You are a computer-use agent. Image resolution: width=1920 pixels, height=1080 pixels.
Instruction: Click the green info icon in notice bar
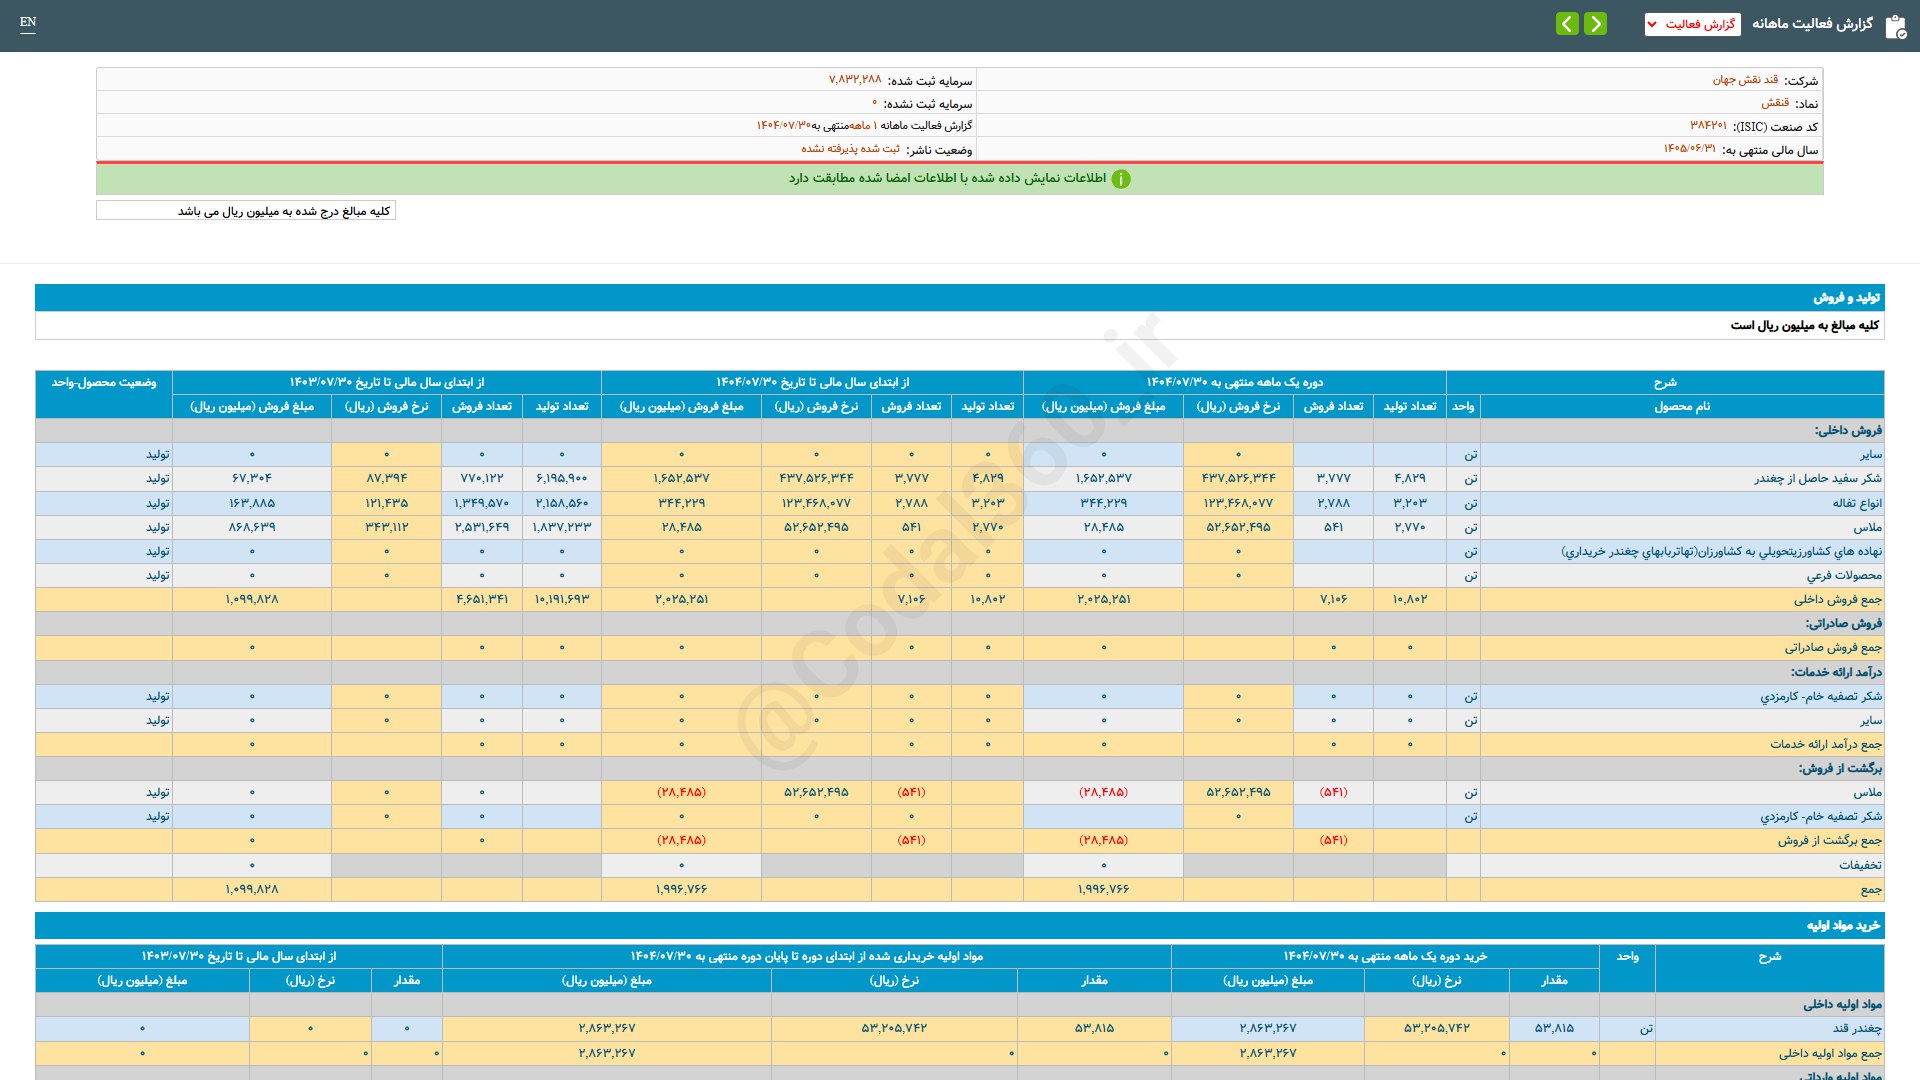(x=1121, y=179)
